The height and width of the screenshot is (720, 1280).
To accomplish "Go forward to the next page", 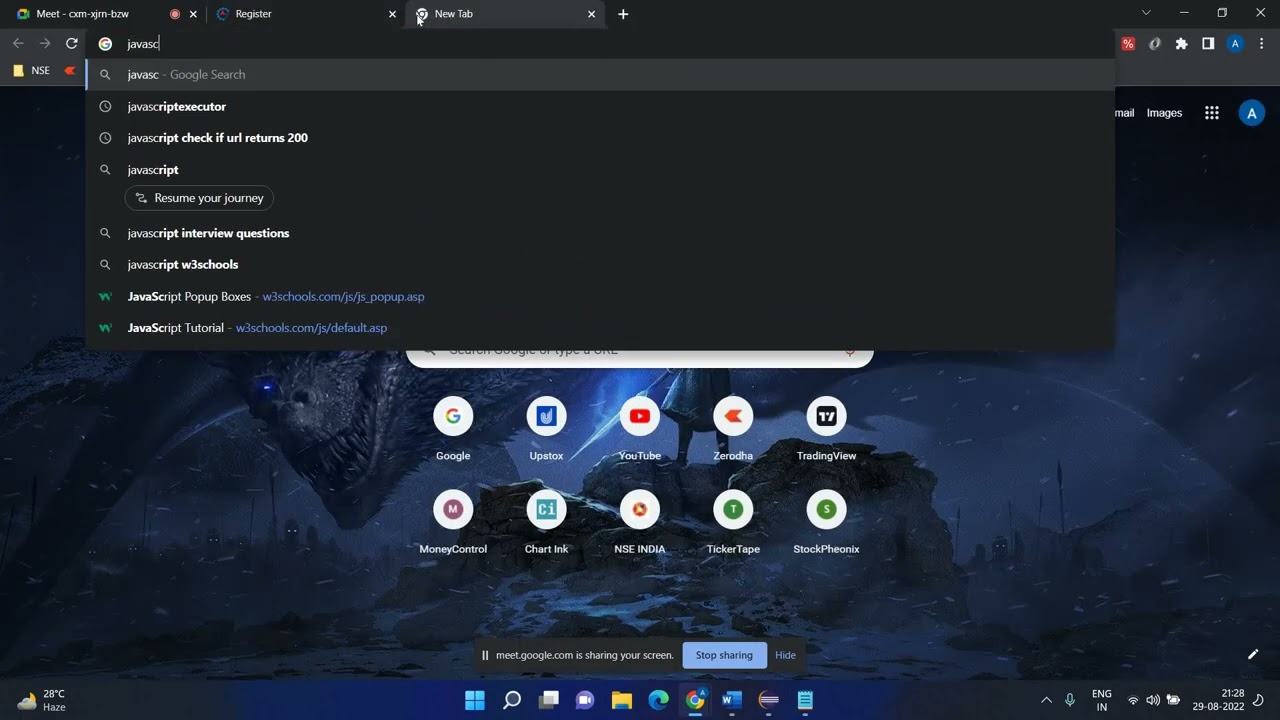I will (x=45, y=43).
